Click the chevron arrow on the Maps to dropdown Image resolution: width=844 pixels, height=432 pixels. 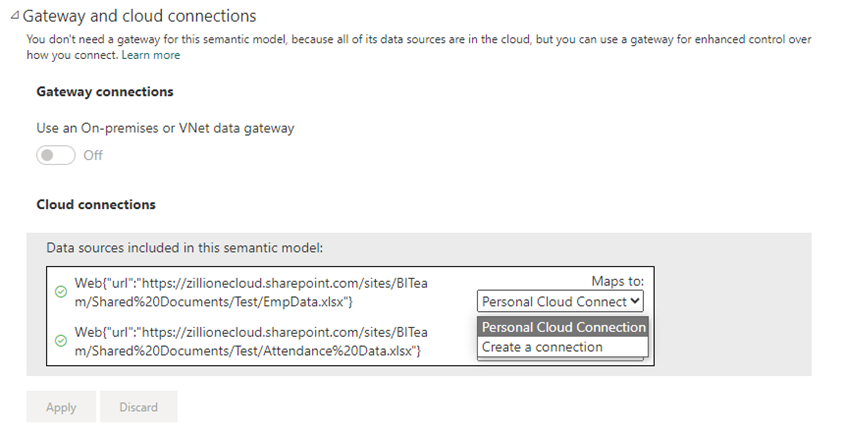point(635,301)
